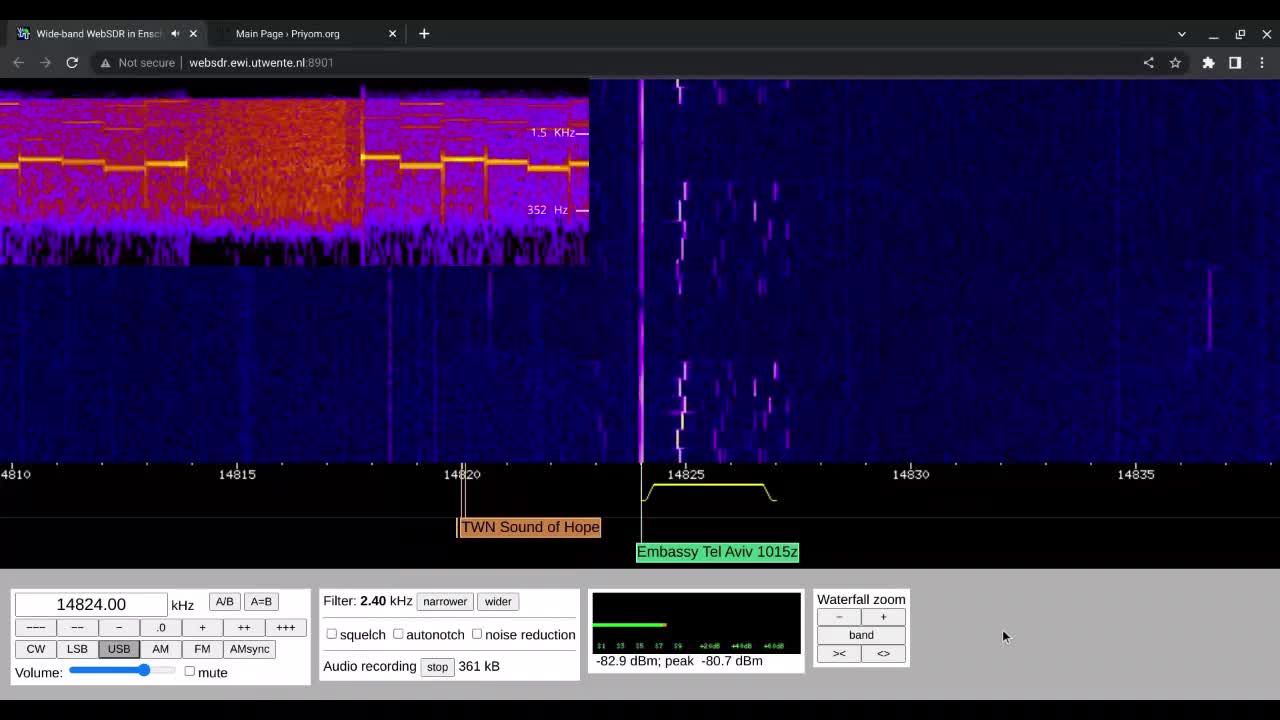Click the 14815 mark on the frequency scale

coord(237,474)
